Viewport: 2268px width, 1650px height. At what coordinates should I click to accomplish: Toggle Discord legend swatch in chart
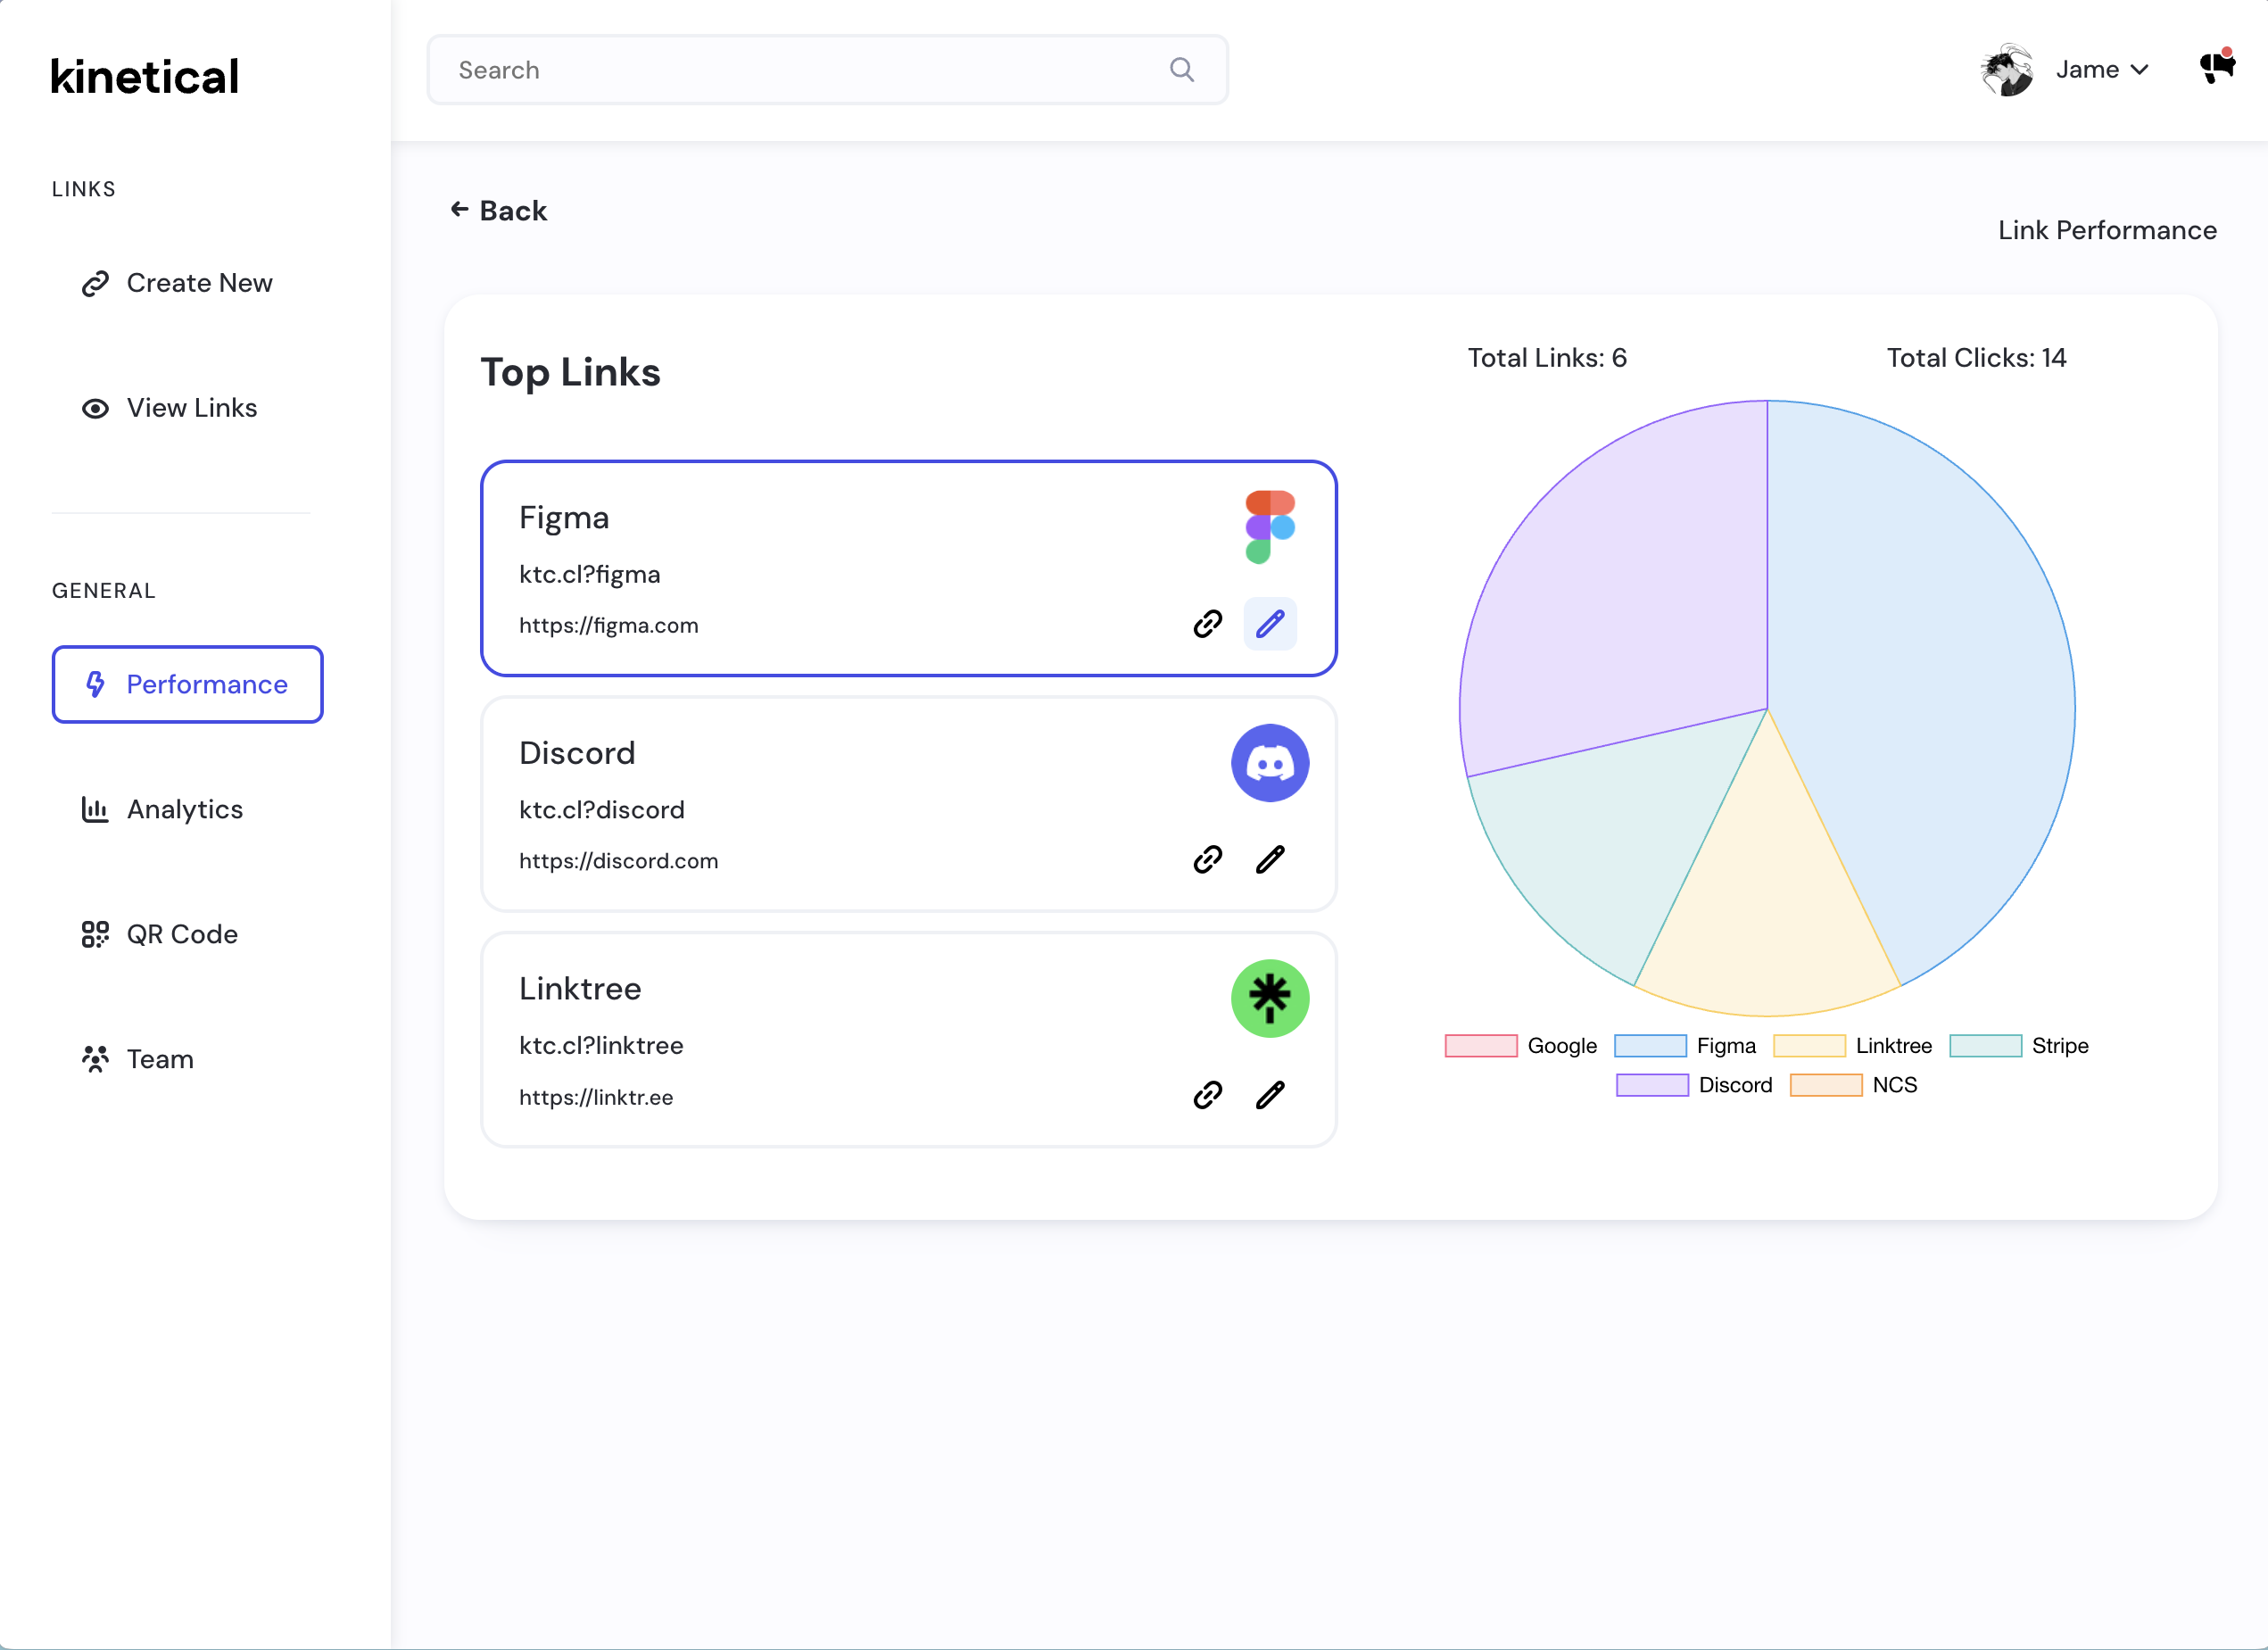[x=1652, y=1085]
